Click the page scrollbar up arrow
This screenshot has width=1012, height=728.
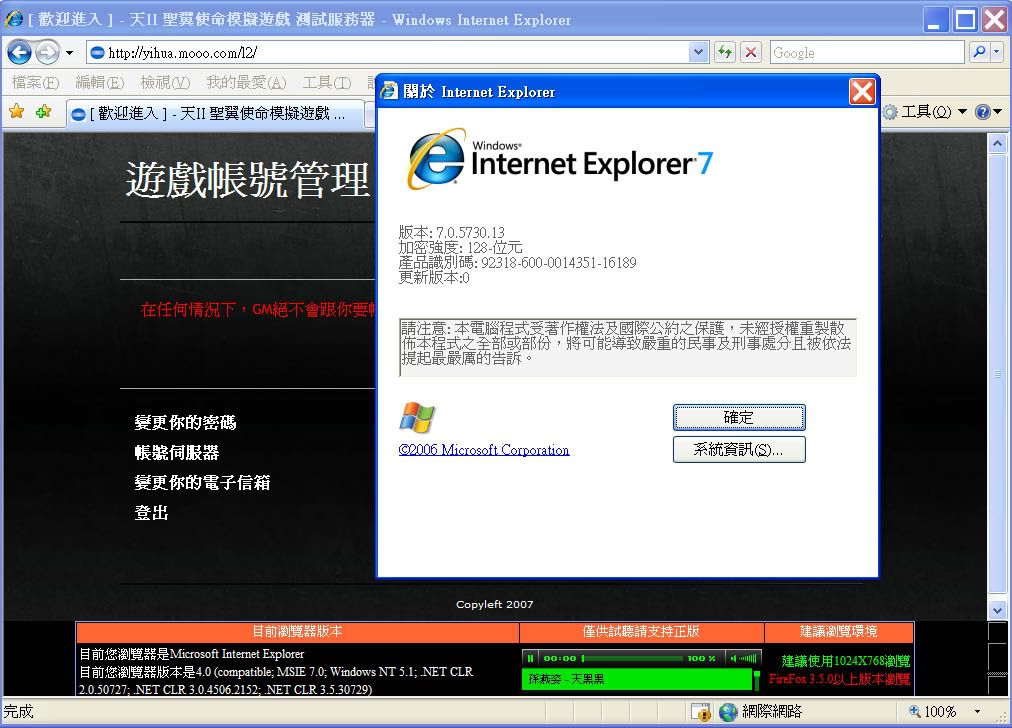(997, 143)
